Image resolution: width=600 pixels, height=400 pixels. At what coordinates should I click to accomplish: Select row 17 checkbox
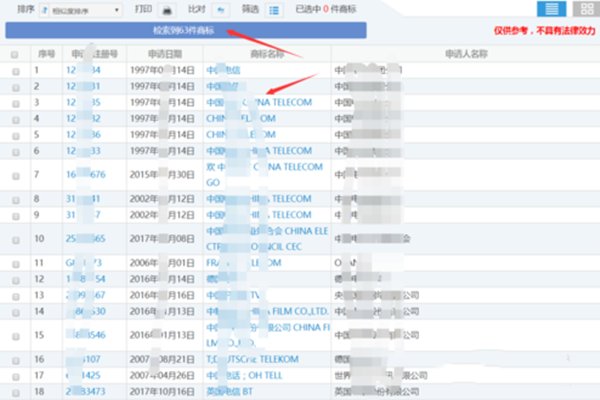16,377
